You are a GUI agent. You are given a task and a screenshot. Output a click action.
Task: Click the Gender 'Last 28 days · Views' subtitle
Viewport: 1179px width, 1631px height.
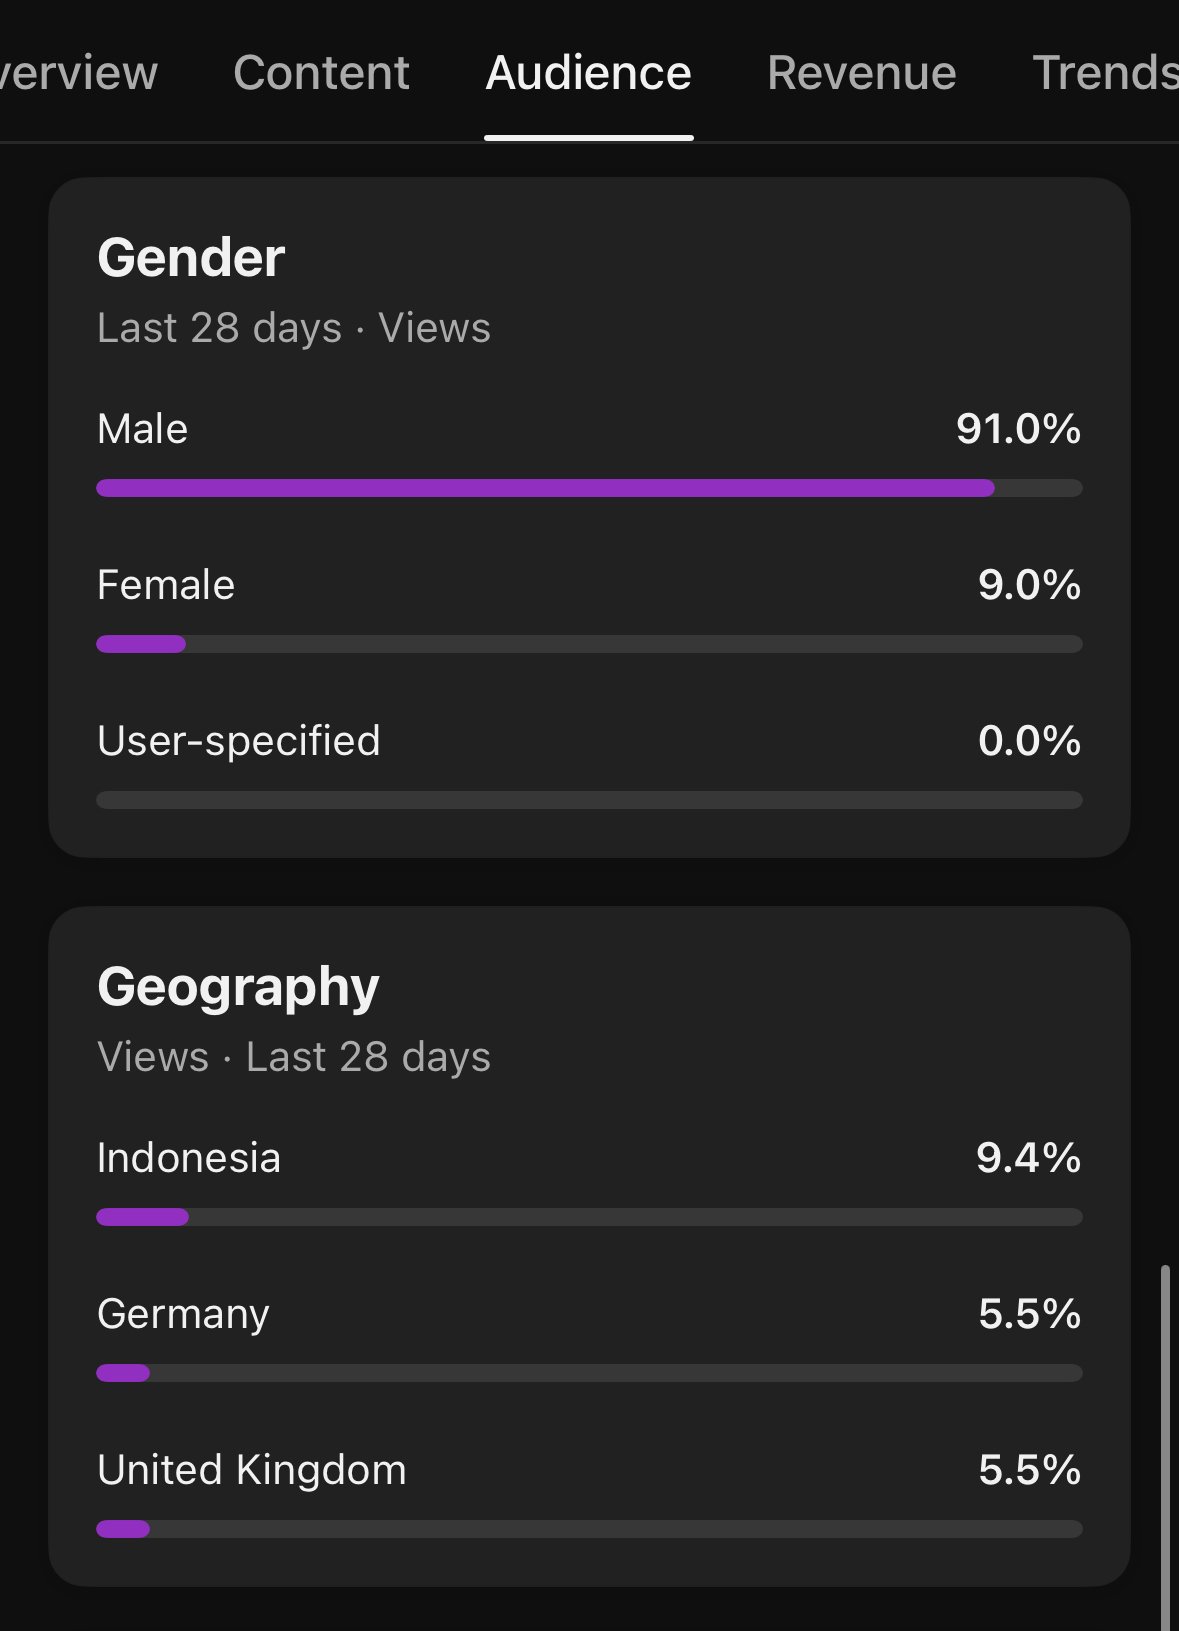point(294,328)
